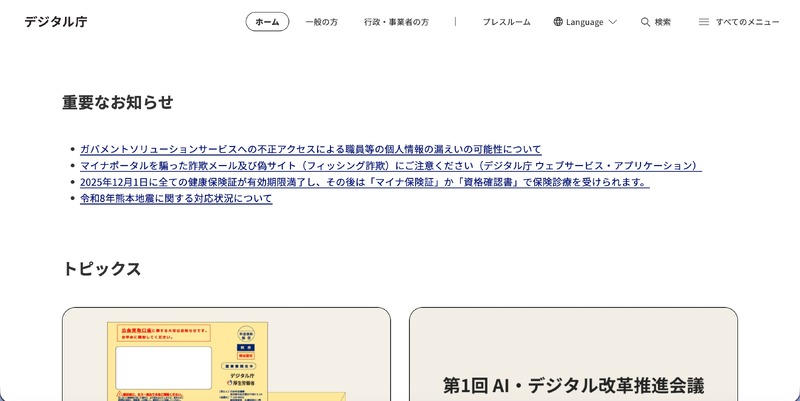Image resolution: width=800 pixels, height=401 pixels.
Task: Open 検索 search label
Action: pyautogui.click(x=663, y=22)
